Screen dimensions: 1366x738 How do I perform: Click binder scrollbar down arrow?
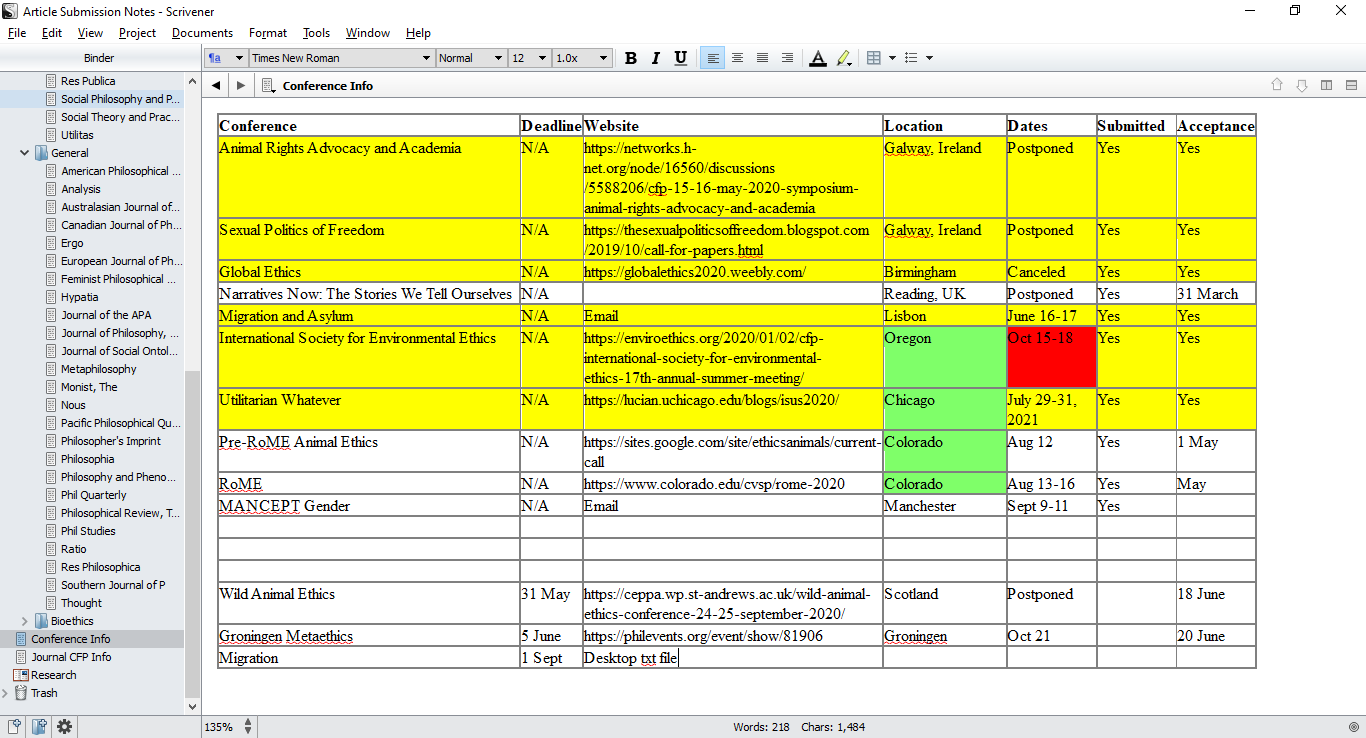click(x=192, y=706)
